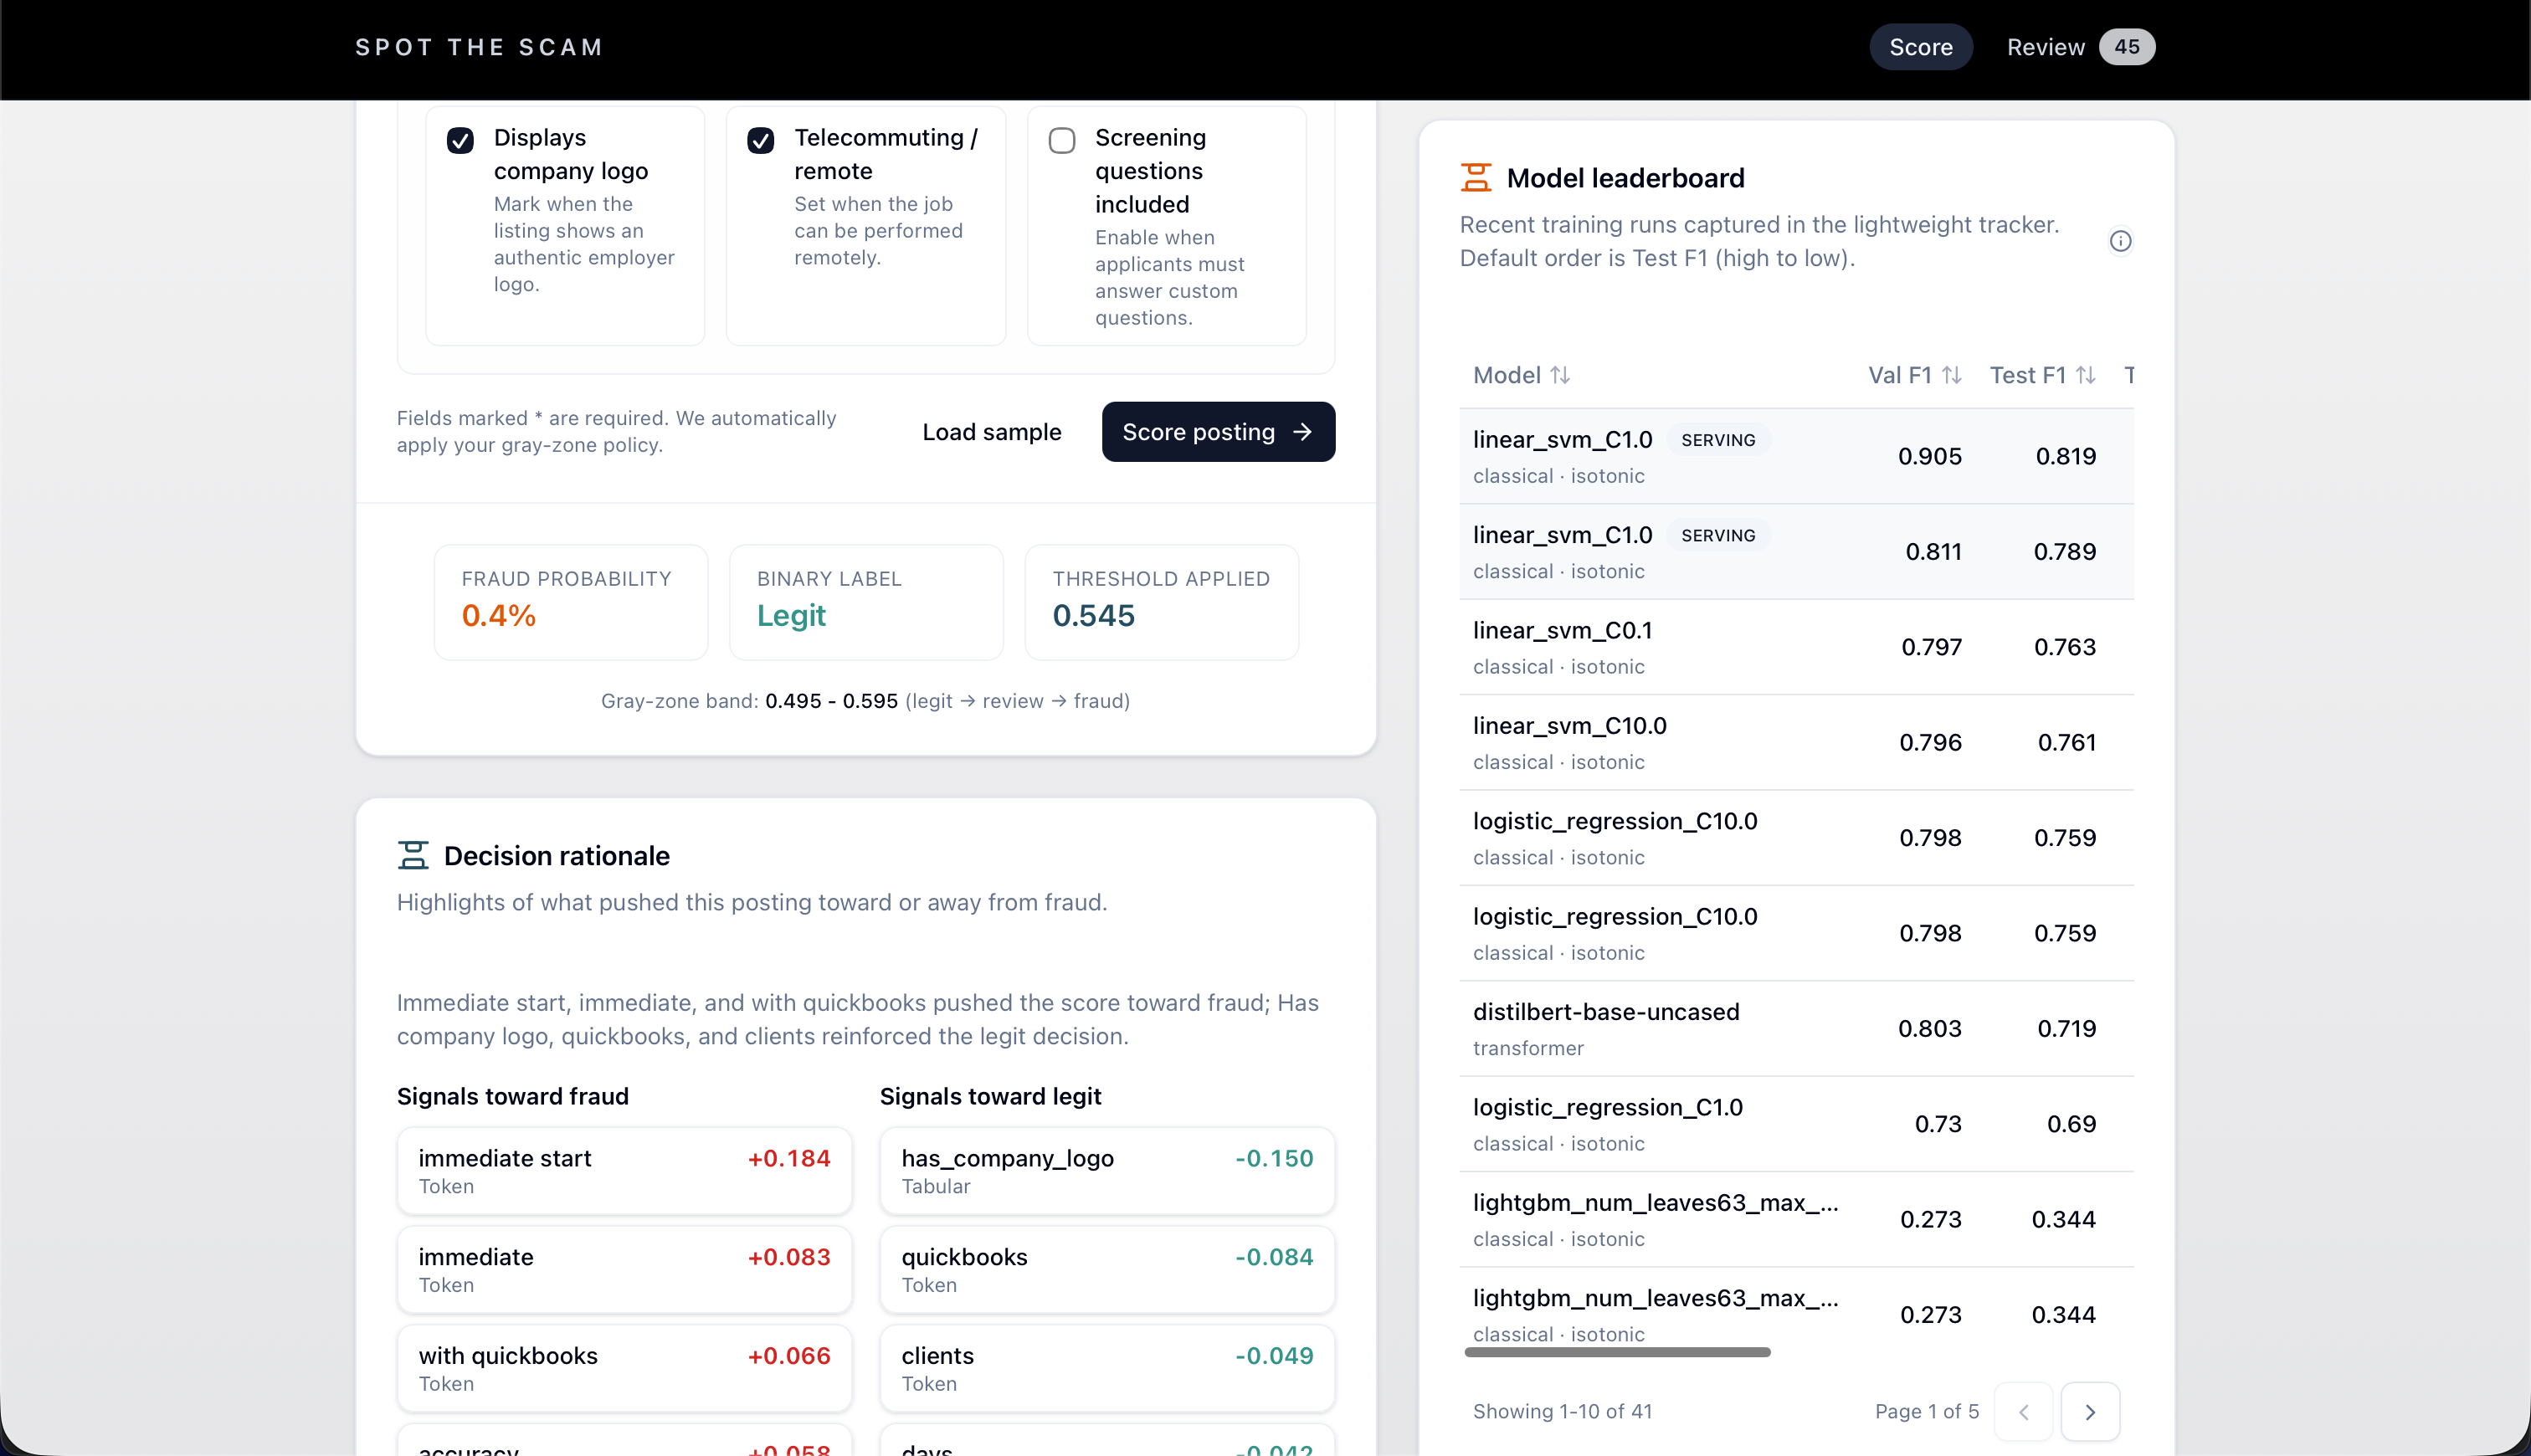Go to previous leaderboard page
2531x1456 pixels.
pos(2023,1411)
